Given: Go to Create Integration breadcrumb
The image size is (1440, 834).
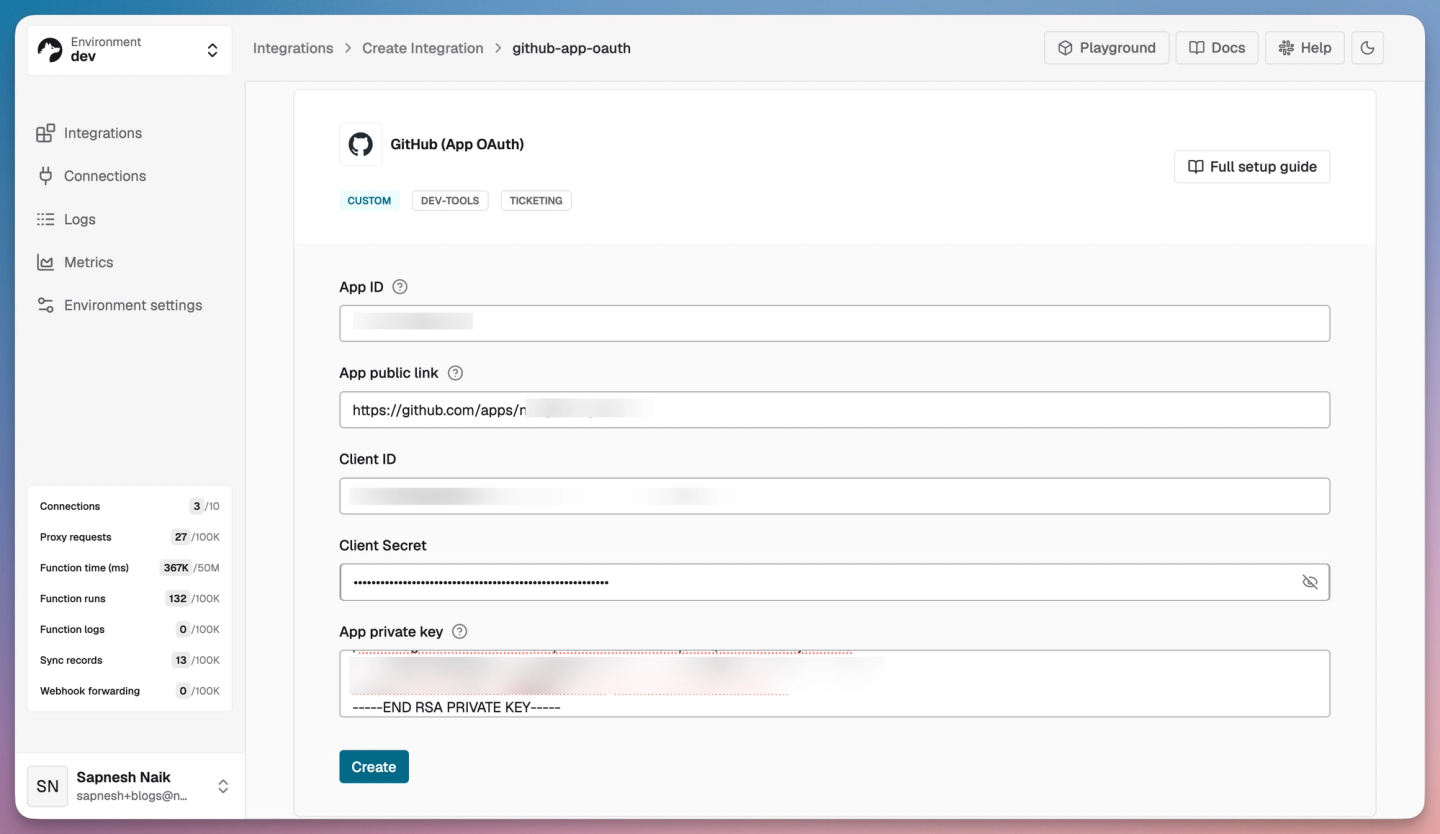Looking at the screenshot, I should click(422, 48).
